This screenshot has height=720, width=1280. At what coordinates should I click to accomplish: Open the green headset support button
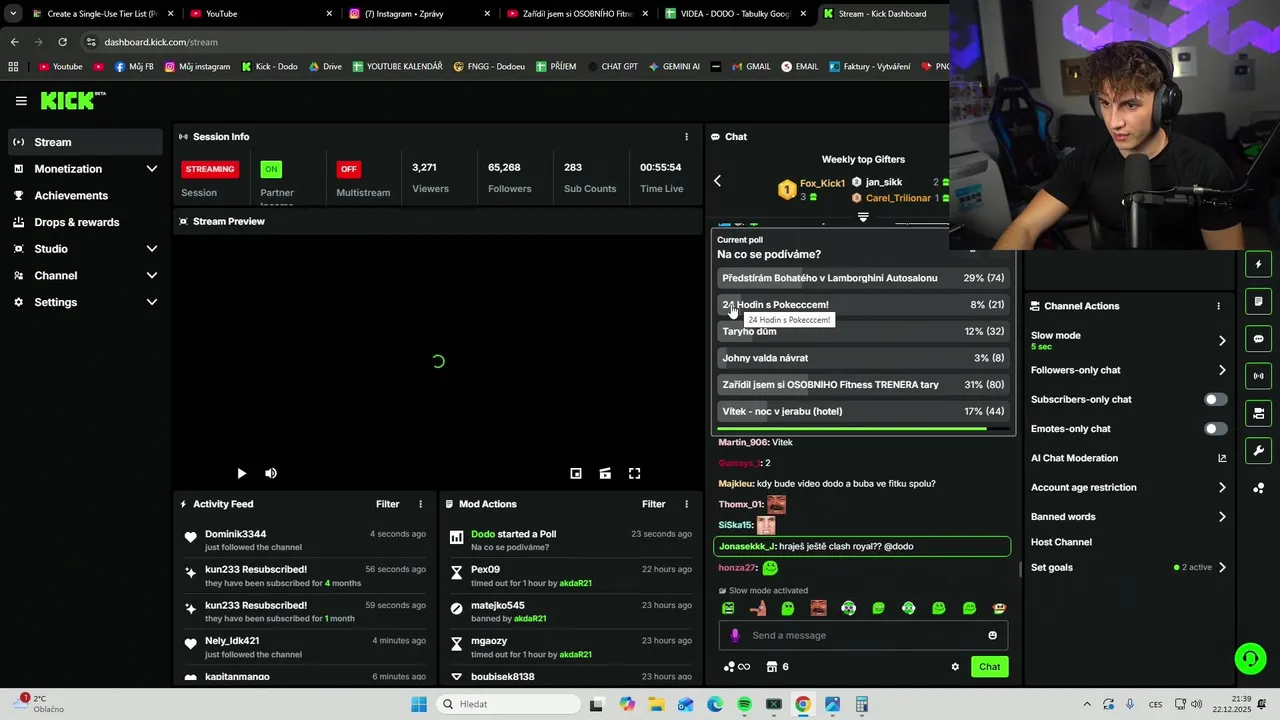click(1250, 658)
